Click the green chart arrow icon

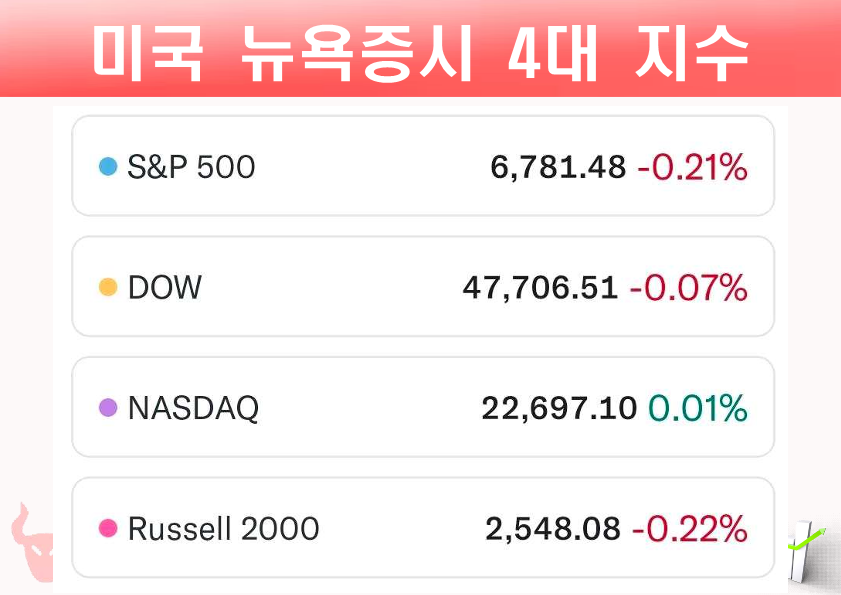[x=805, y=548]
